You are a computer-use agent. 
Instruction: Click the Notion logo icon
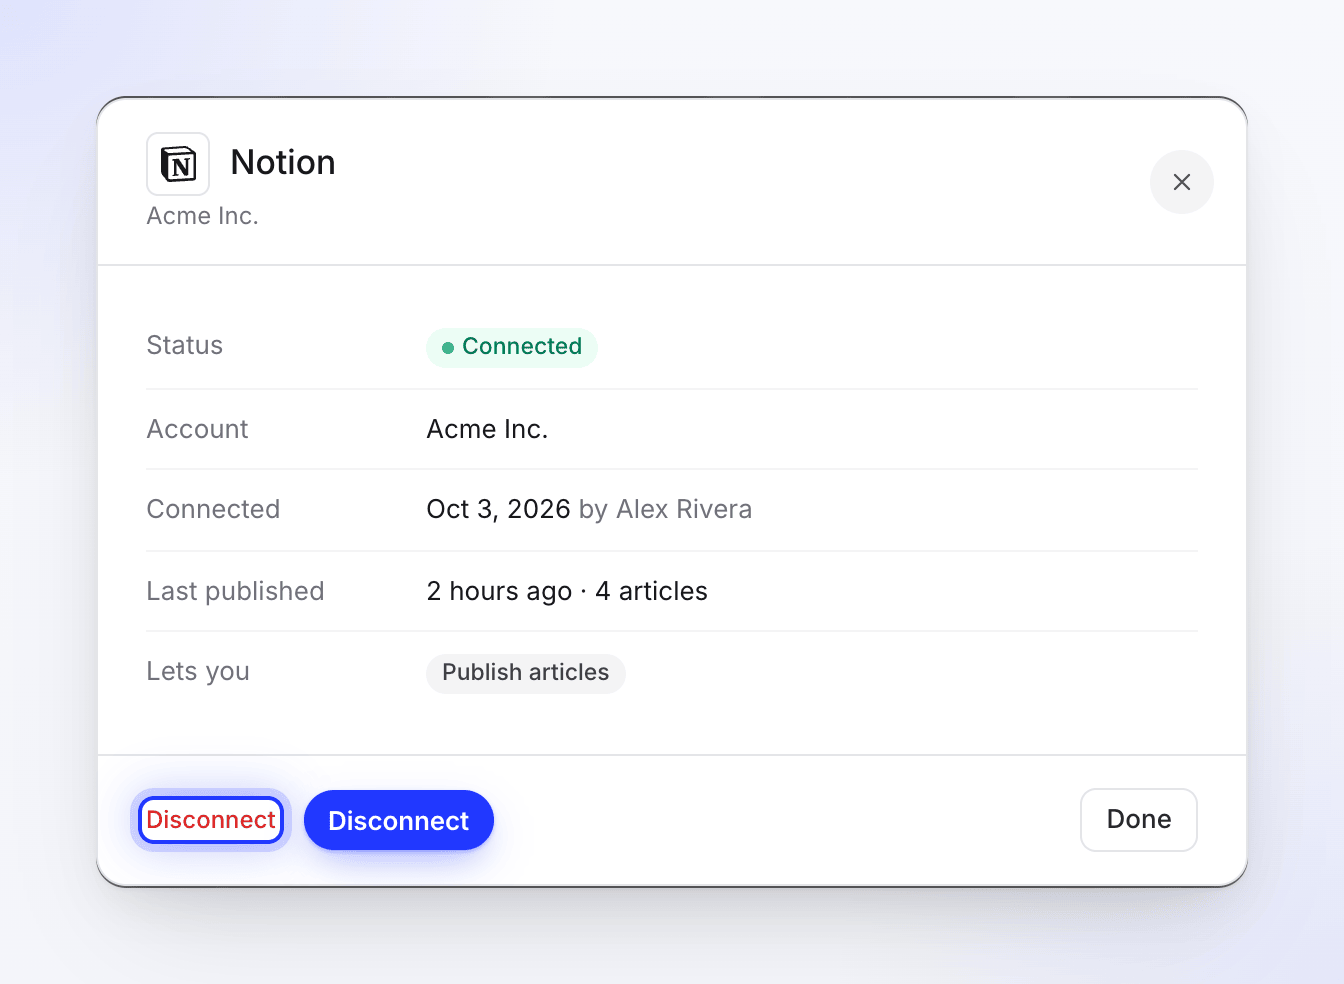click(178, 164)
